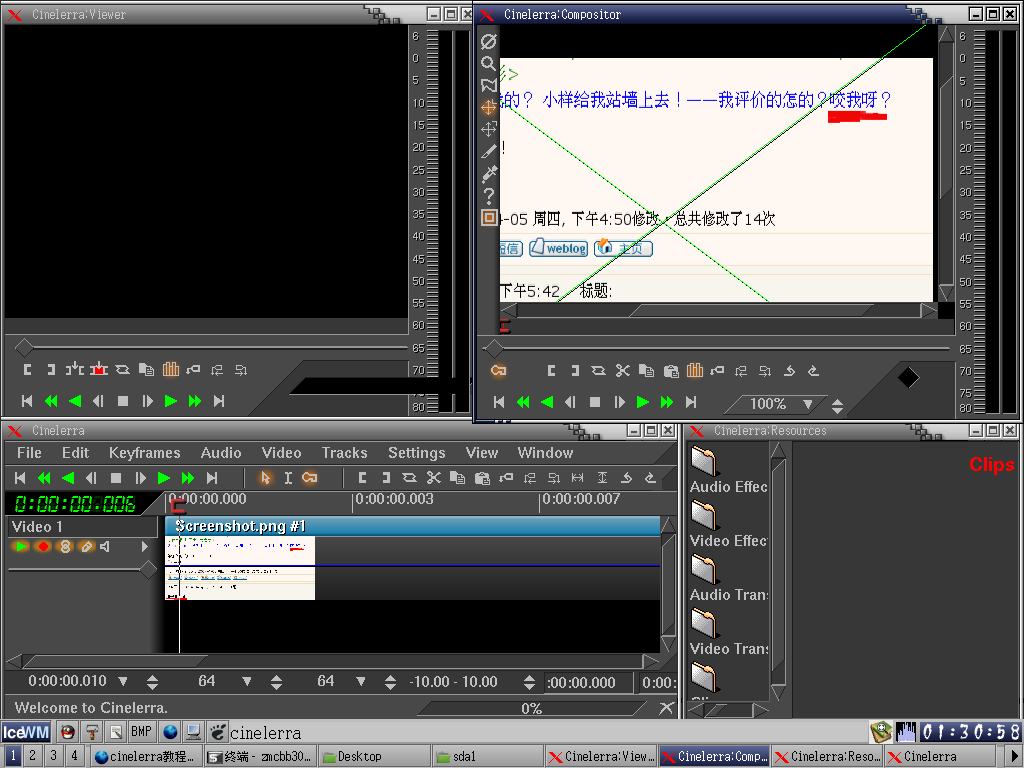Click IceWM start menu button
The image size is (1024, 768).
coord(26,733)
